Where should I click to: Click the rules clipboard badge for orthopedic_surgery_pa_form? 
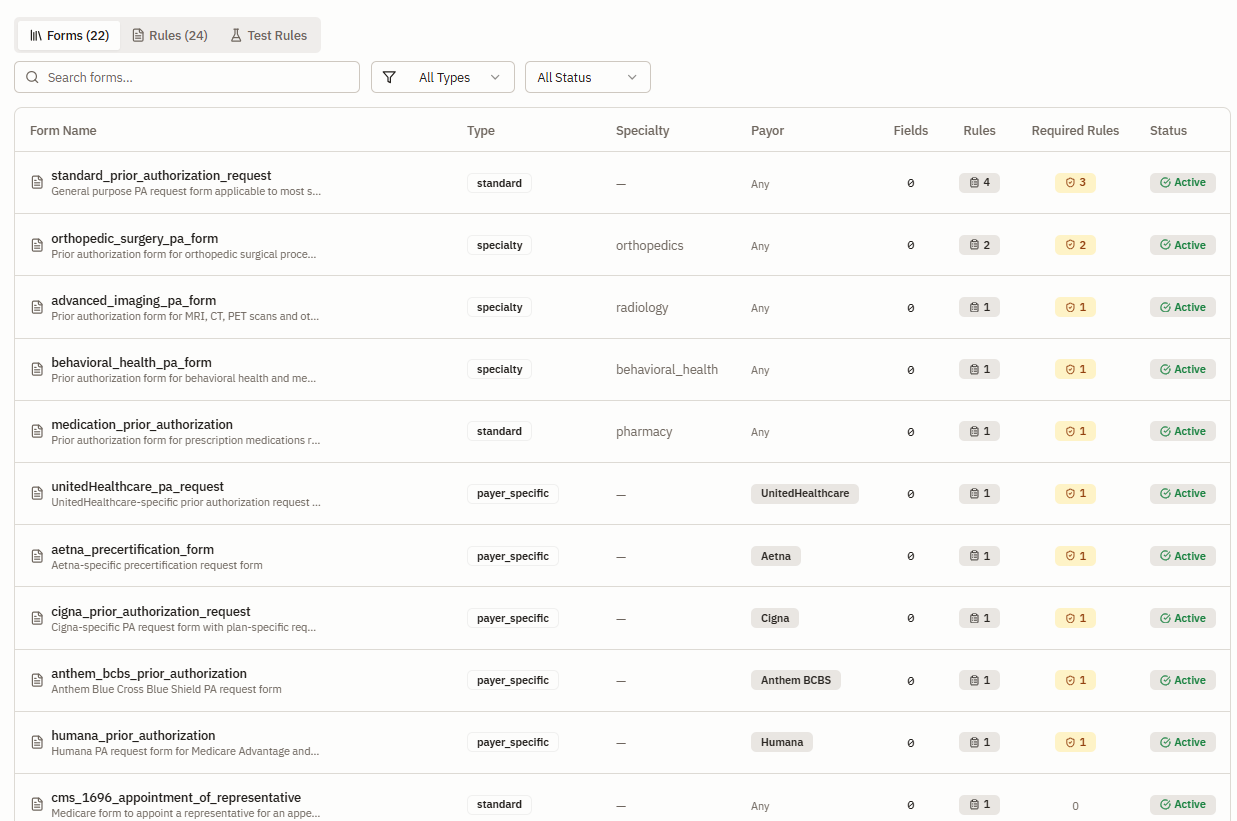click(x=979, y=245)
